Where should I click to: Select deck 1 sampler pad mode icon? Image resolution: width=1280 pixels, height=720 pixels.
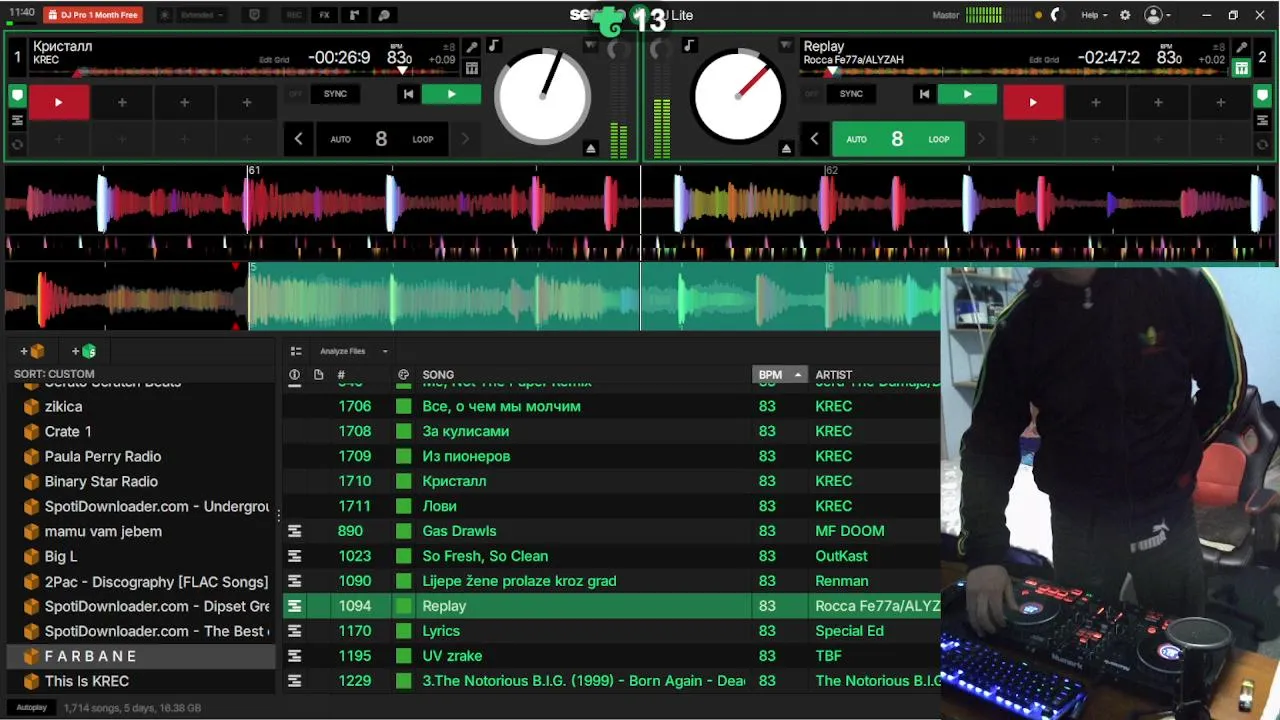point(17,120)
